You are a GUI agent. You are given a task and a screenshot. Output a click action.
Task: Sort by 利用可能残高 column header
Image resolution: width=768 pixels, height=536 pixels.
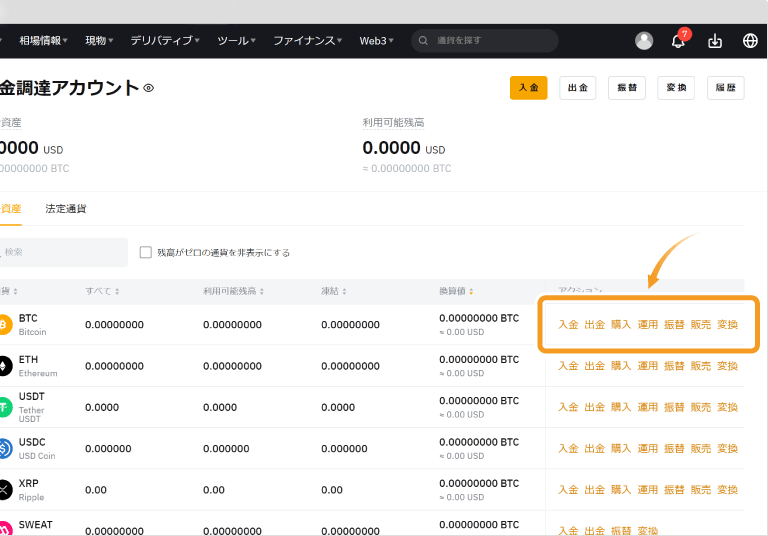click(234, 291)
